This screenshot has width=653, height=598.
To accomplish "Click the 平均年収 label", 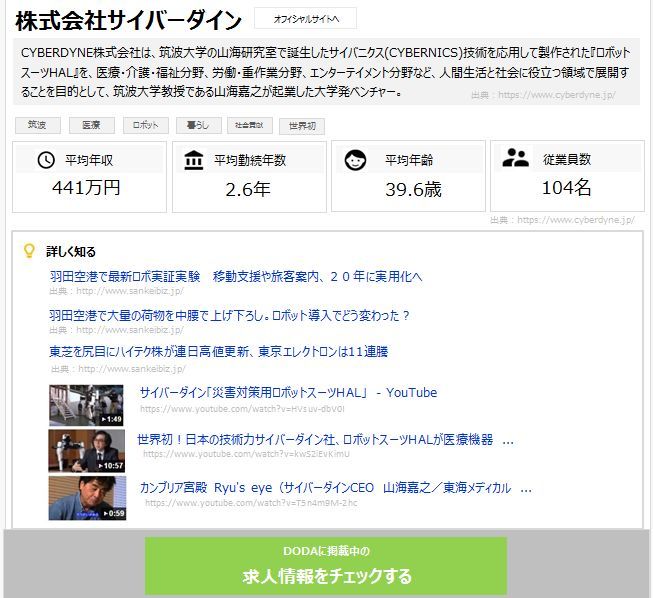I will click(x=89, y=160).
